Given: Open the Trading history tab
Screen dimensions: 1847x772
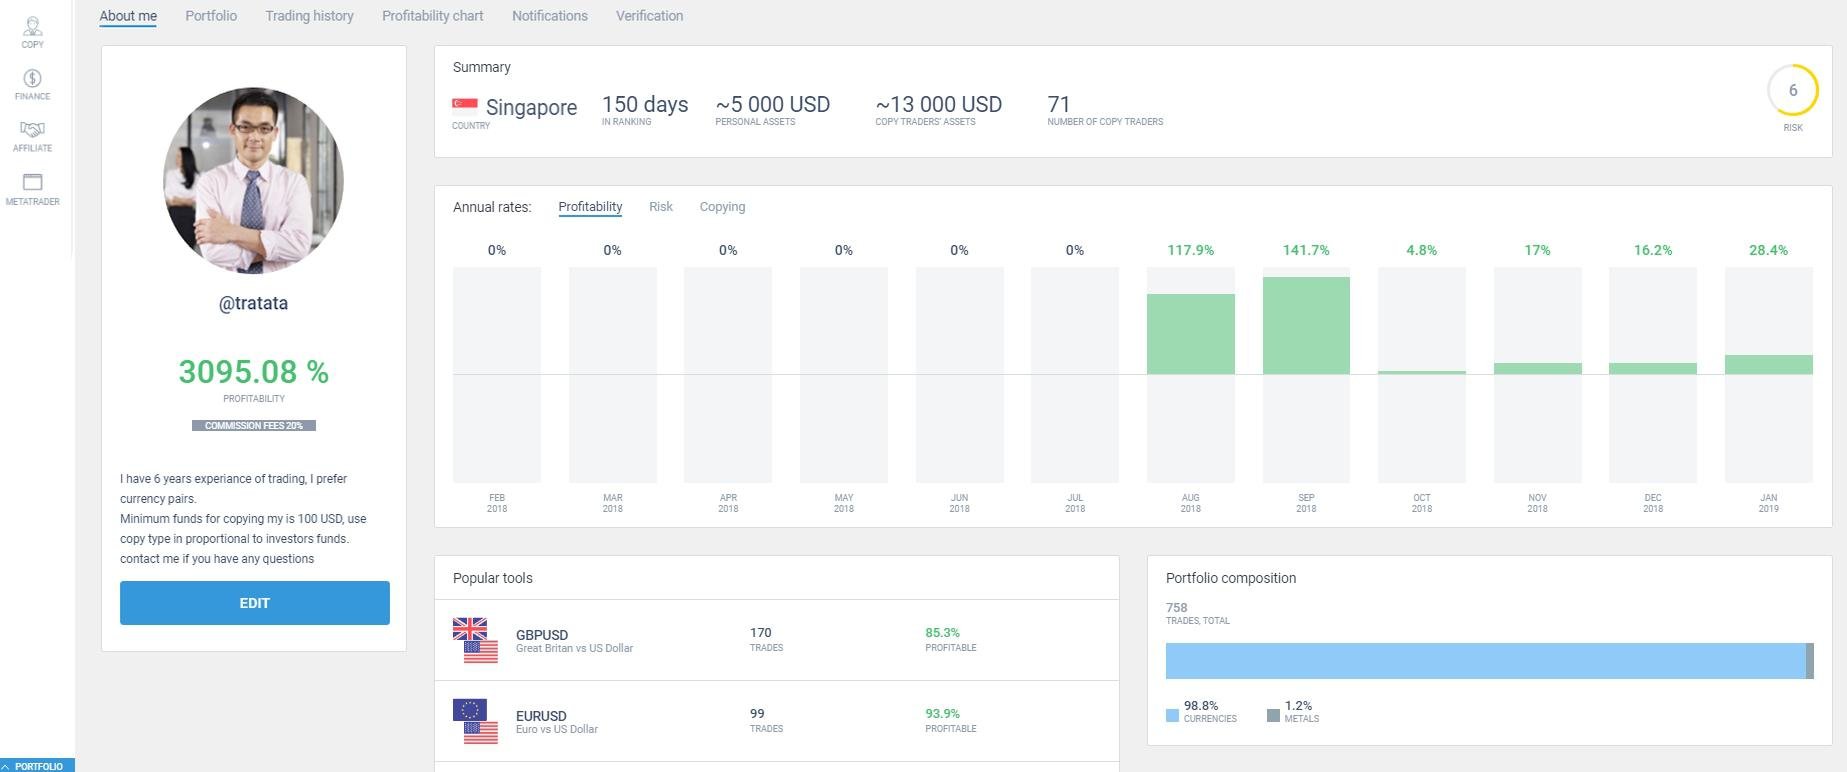Looking at the screenshot, I should (309, 16).
